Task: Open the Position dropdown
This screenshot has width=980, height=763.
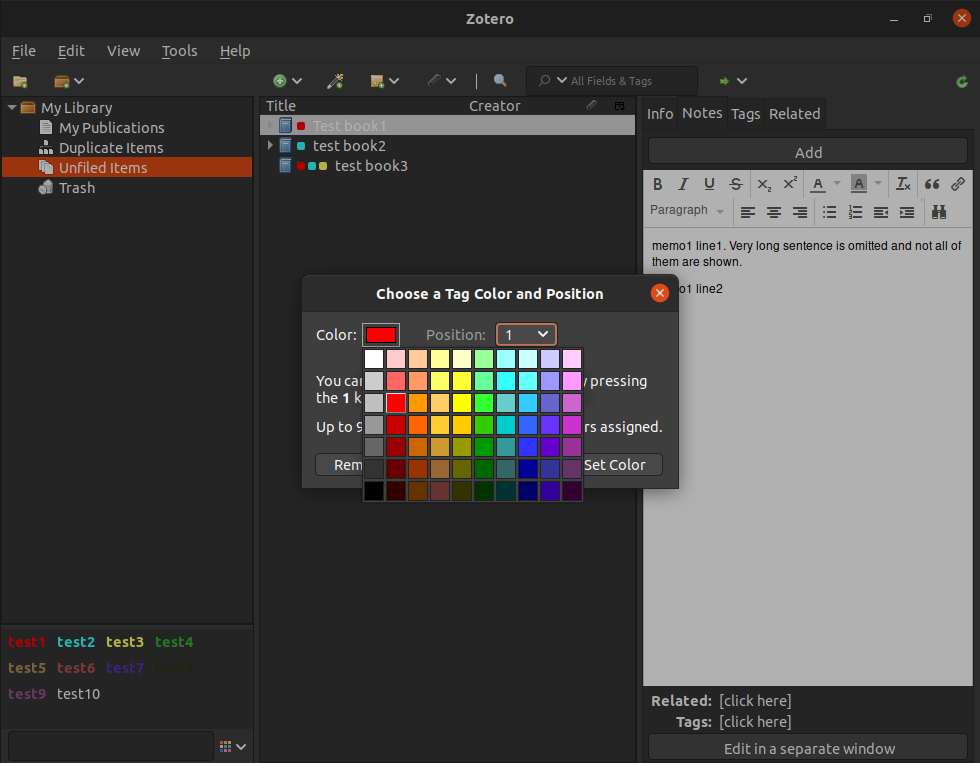Action: (526, 335)
